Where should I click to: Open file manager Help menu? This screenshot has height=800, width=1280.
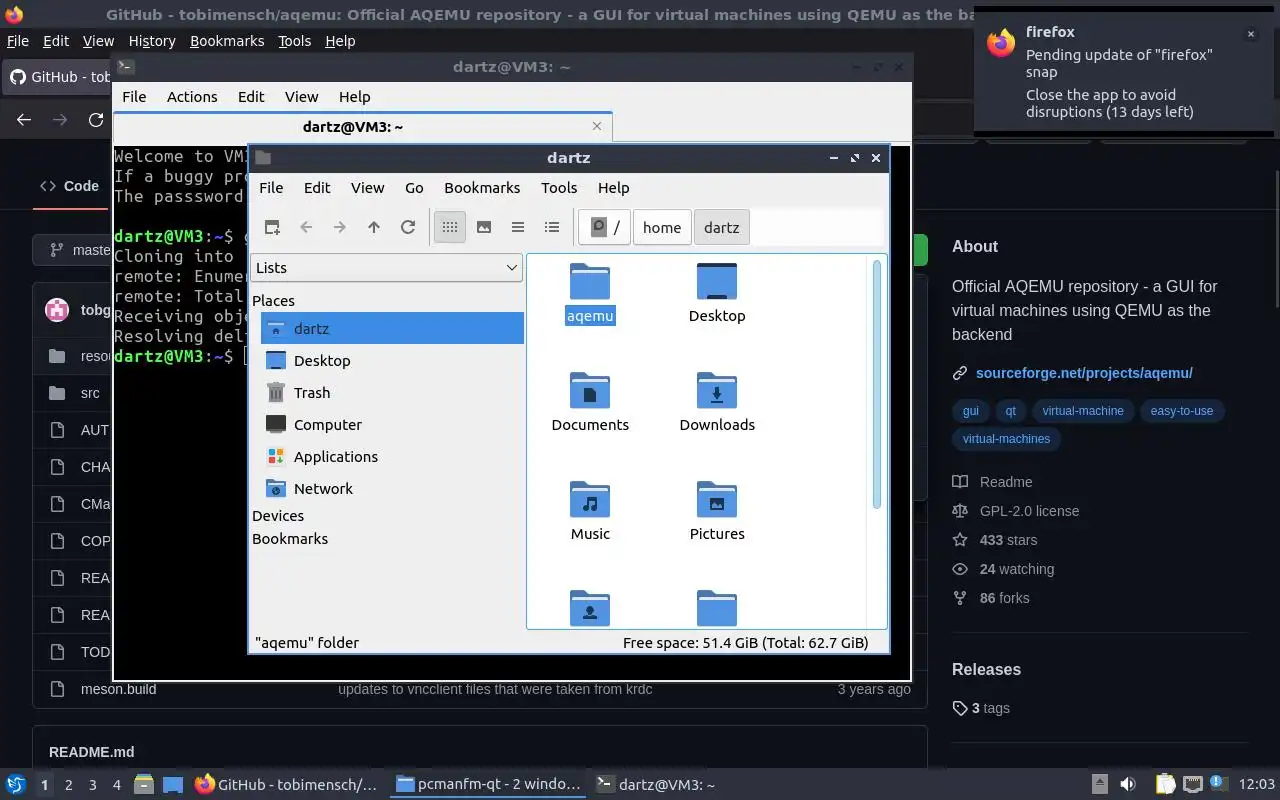pos(613,187)
